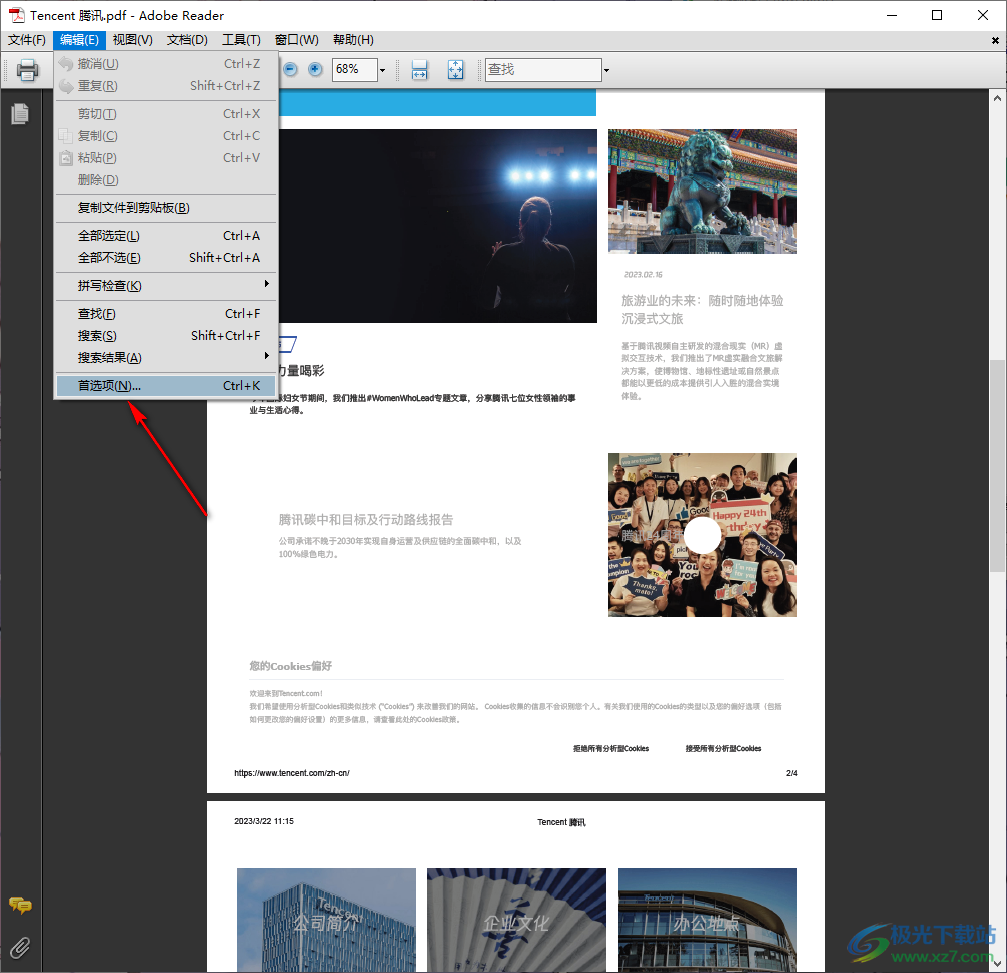Image resolution: width=1007 pixels, height=973 pixels.
Task: Close the document with small x
Action: click(x=995, y=40)
